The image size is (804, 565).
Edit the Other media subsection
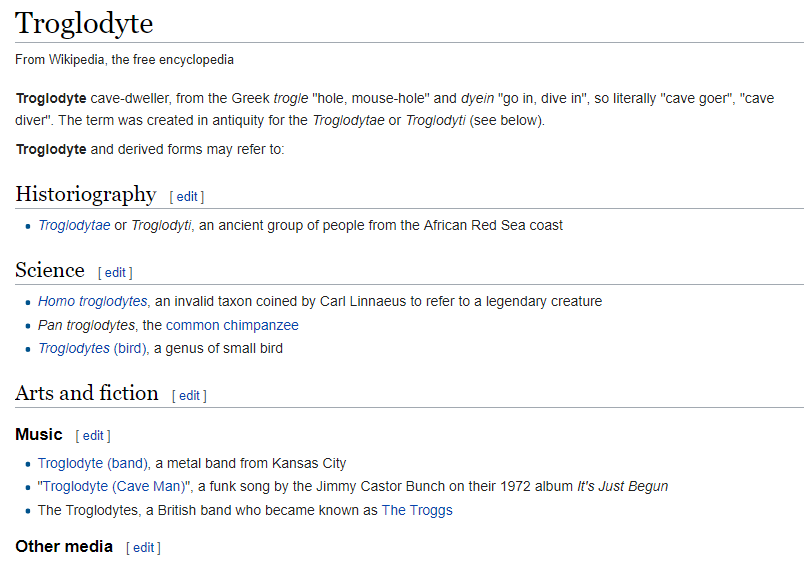coord(143,548)
